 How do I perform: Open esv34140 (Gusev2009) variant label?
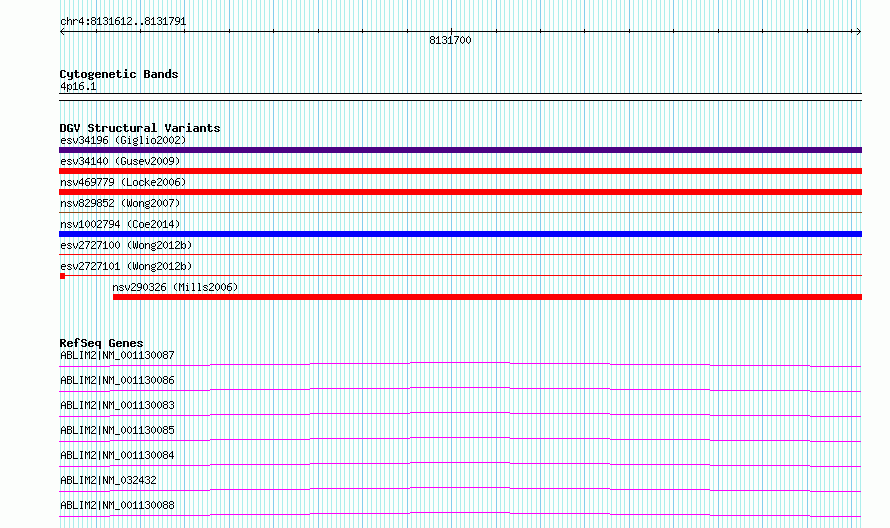tap(120, 161)
